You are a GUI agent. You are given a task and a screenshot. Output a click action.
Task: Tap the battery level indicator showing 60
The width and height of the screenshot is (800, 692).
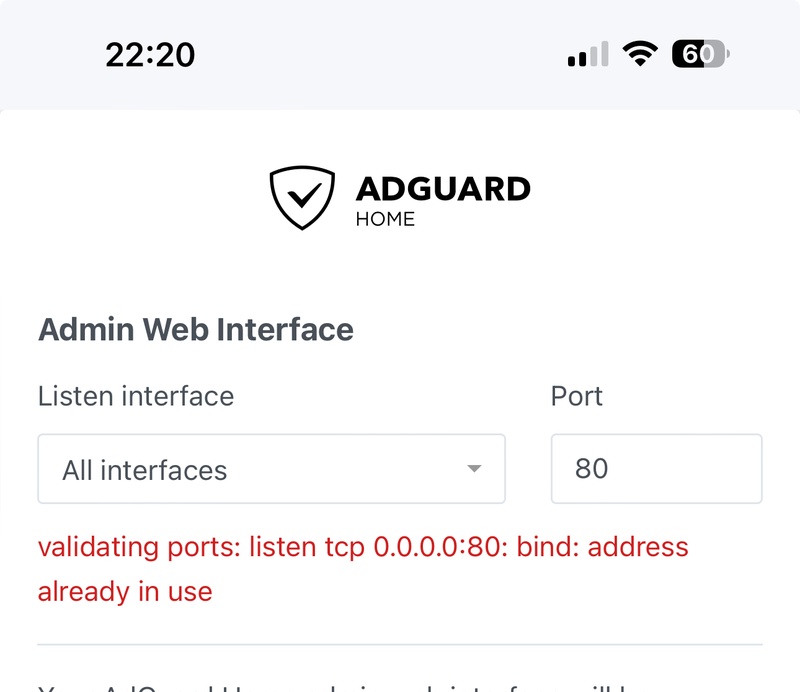701,54
